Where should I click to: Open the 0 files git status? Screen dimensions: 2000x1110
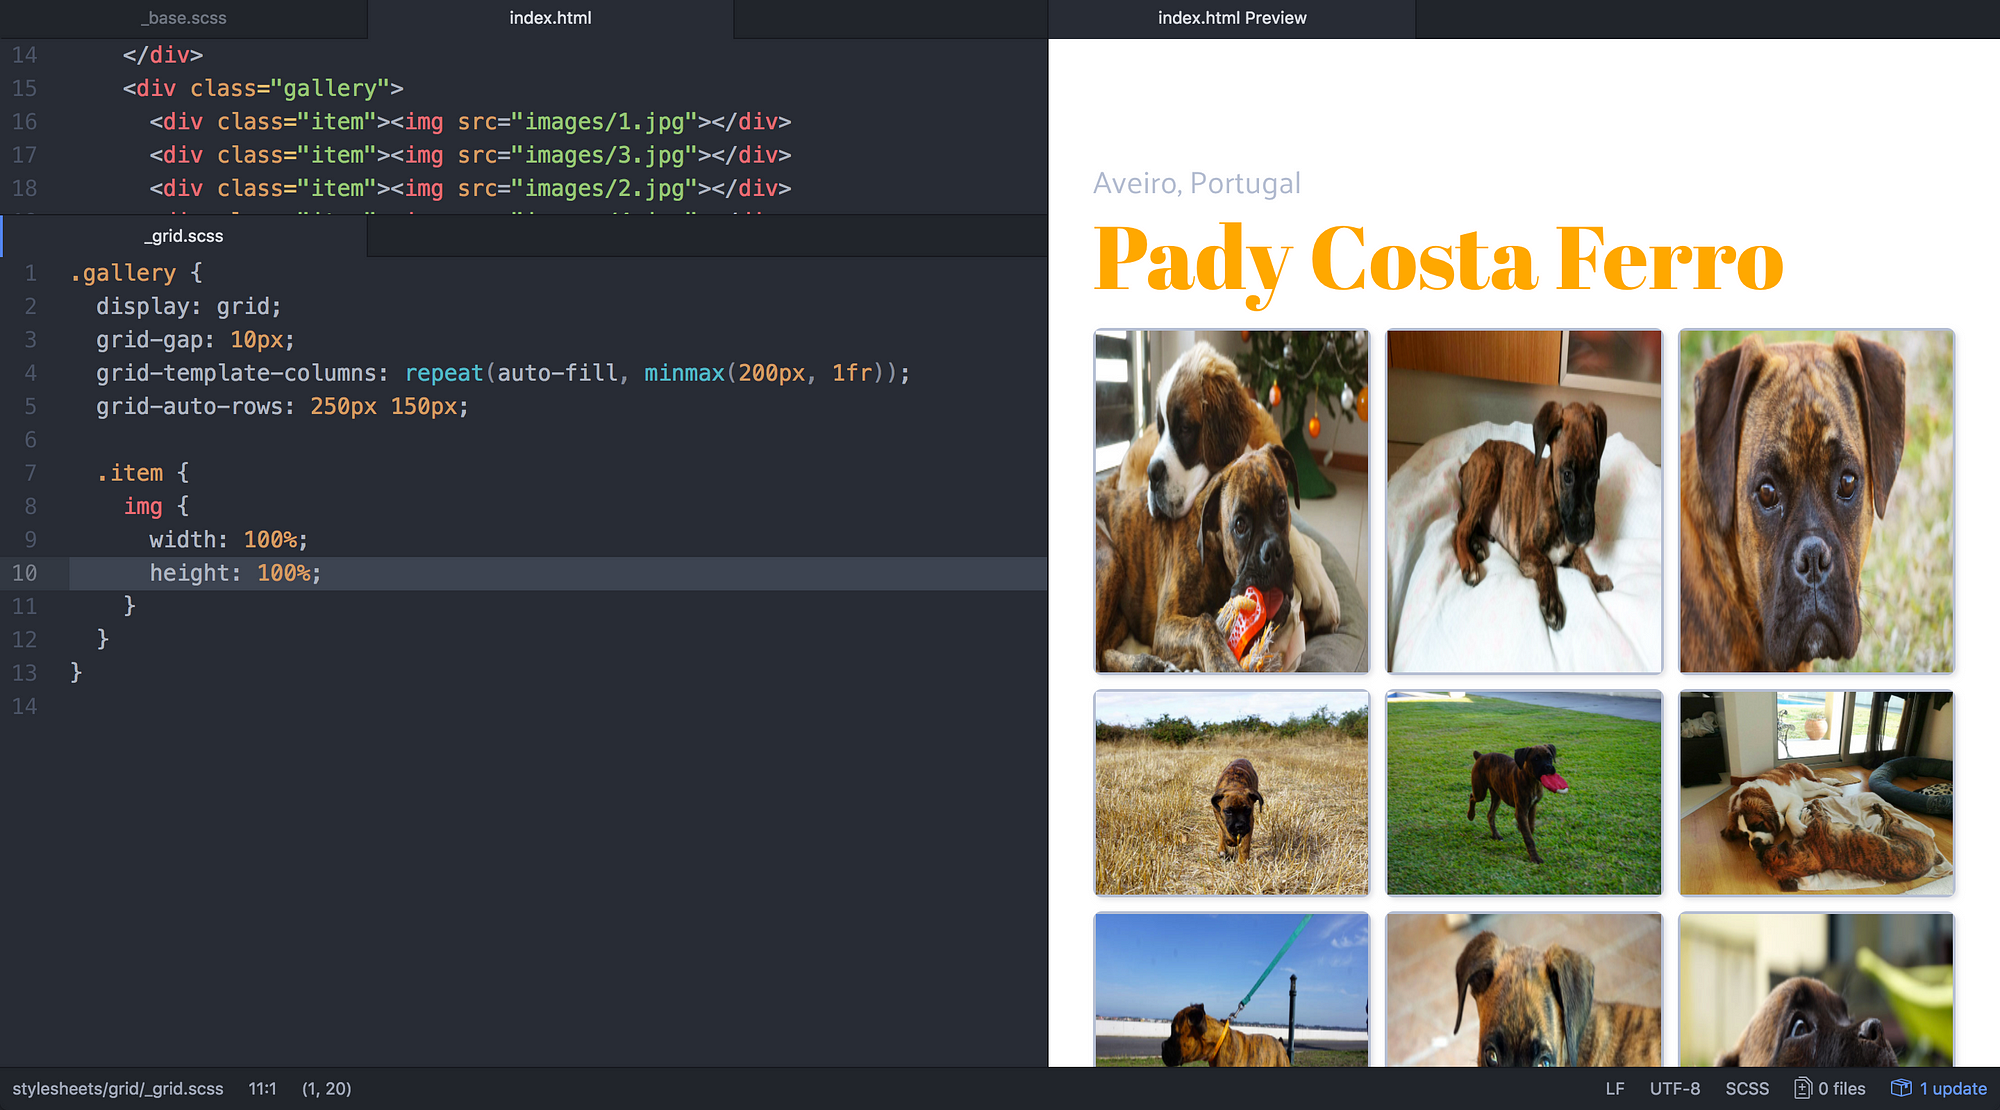click(1830, 1088)
